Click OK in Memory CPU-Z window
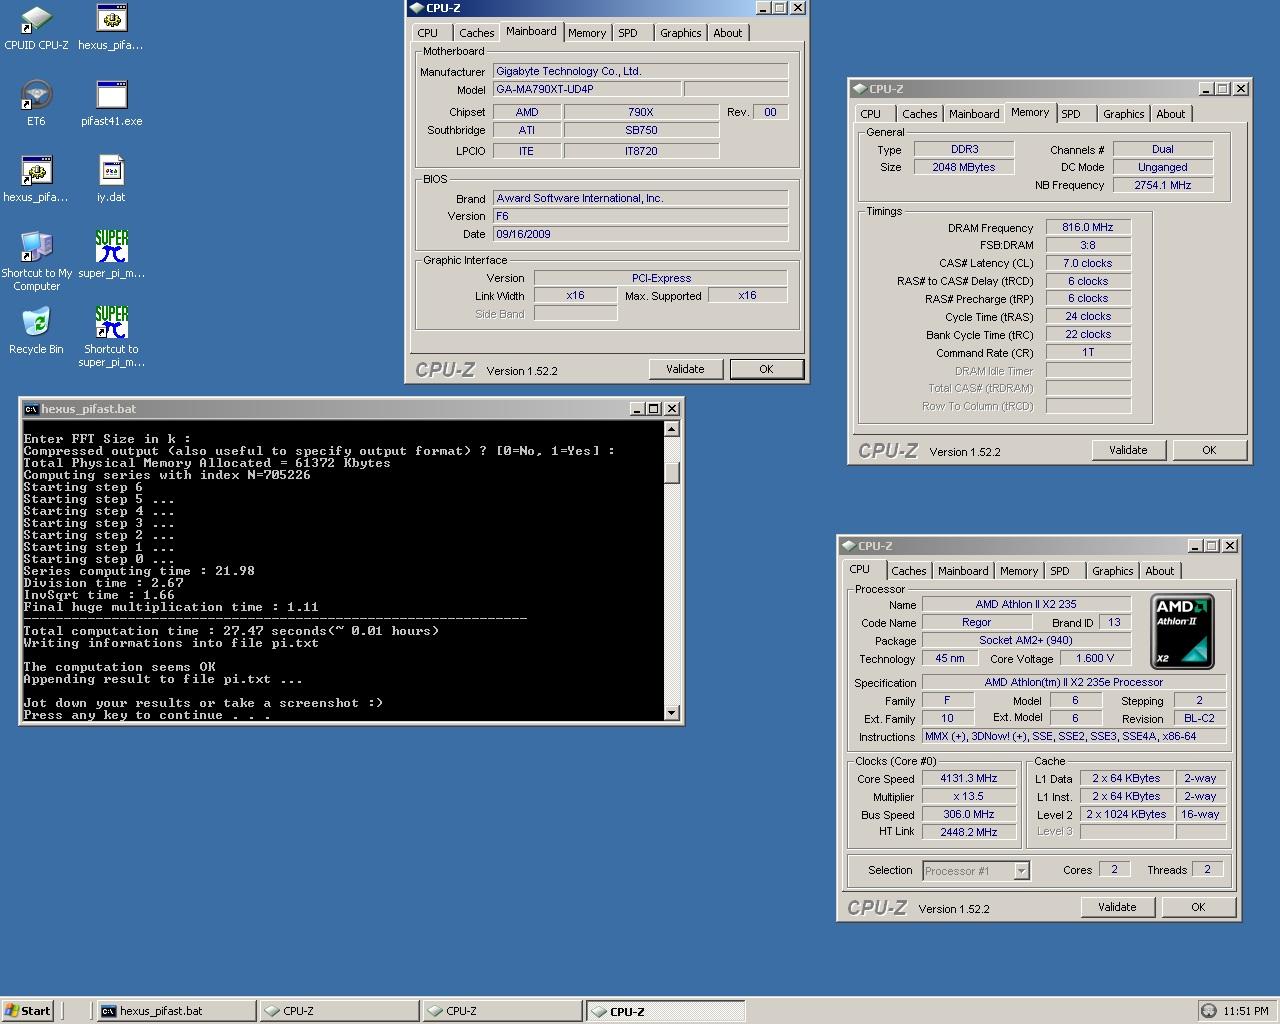The height and width of the screenshot is (1024, 1280). pyautogui.click(x=1209, y=450)
